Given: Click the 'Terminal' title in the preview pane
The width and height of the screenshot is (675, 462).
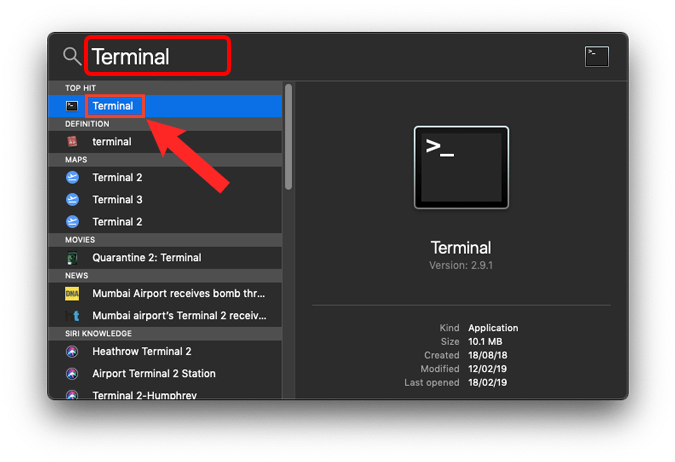Looking at the screenshot, I should point(461,248).
